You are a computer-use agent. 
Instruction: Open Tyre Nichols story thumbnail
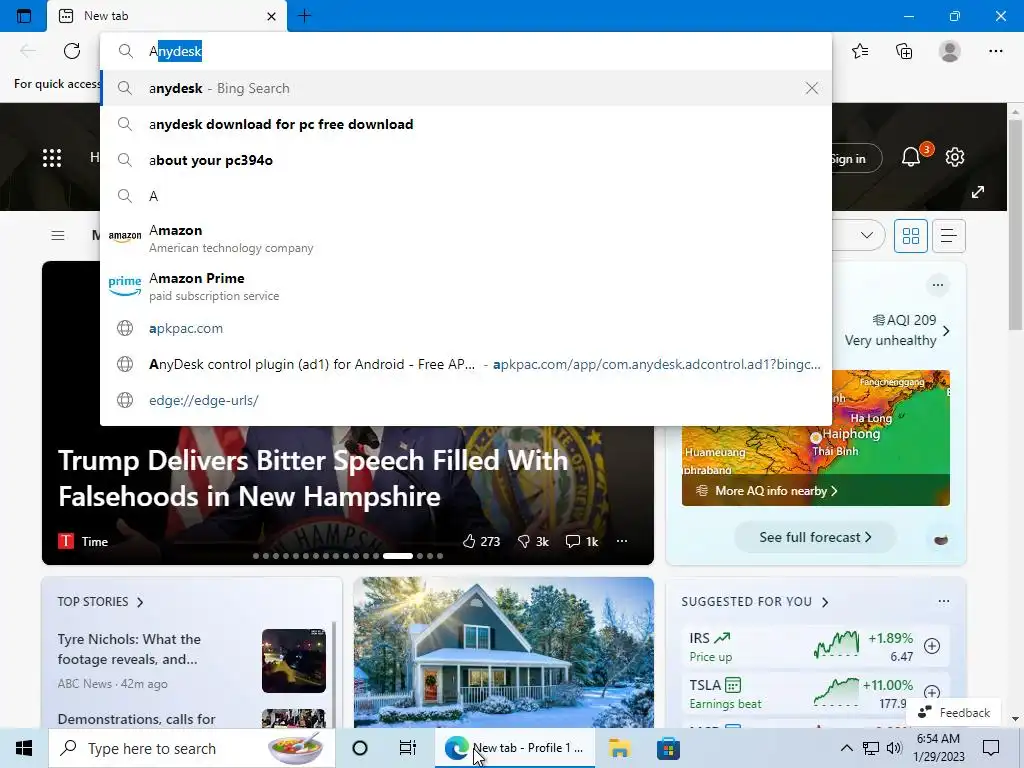point(294,661)
